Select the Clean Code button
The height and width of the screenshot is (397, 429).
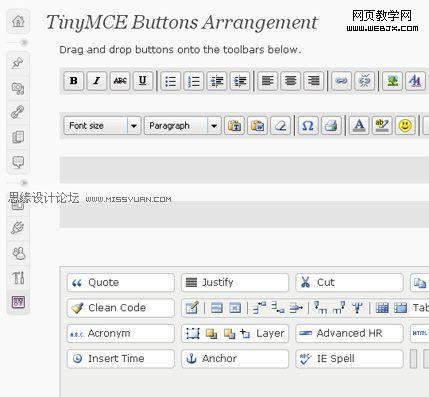[121, 308]
